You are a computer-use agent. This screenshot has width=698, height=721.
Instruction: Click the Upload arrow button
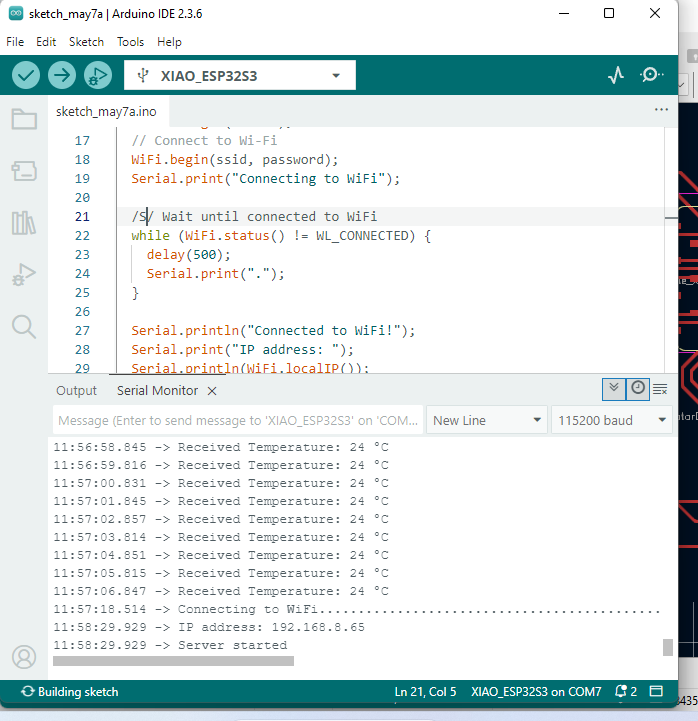point(62,75)
